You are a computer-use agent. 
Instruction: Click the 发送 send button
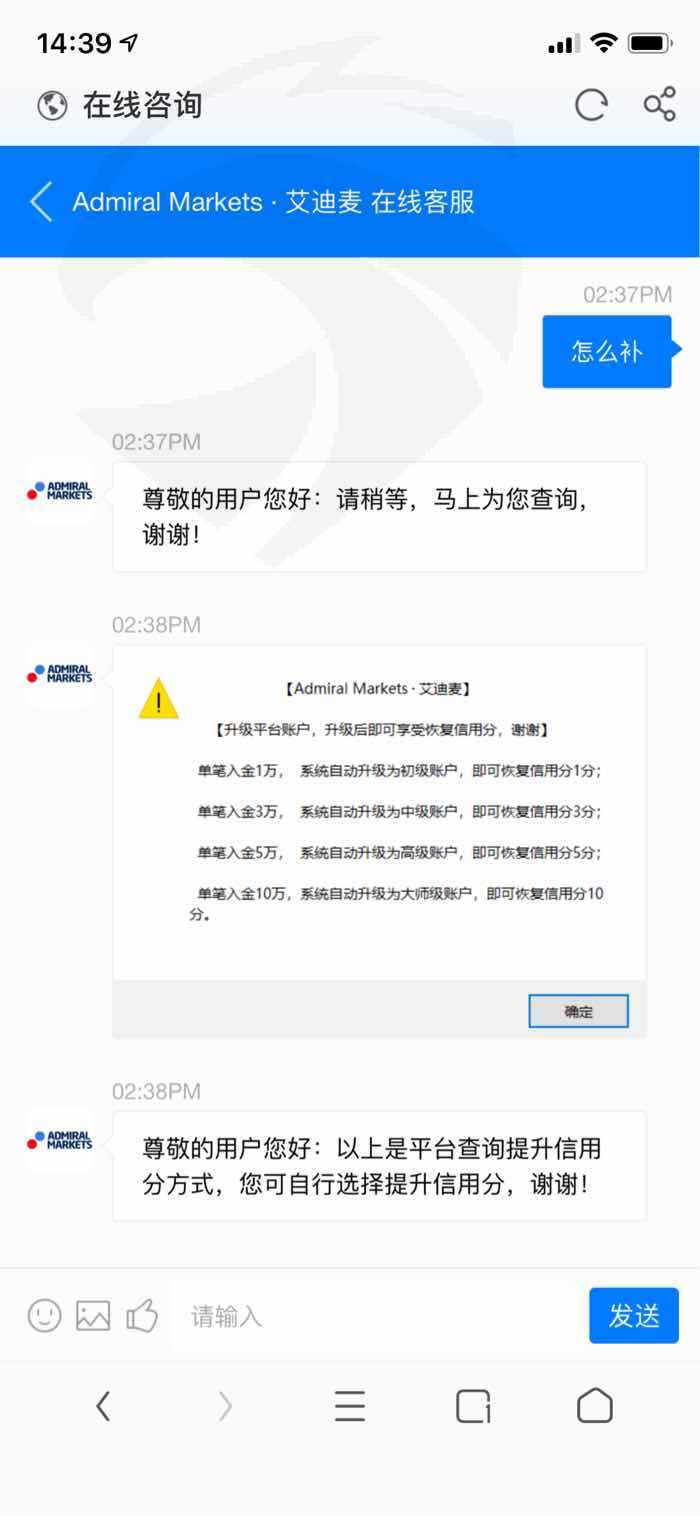[634, 1315]
